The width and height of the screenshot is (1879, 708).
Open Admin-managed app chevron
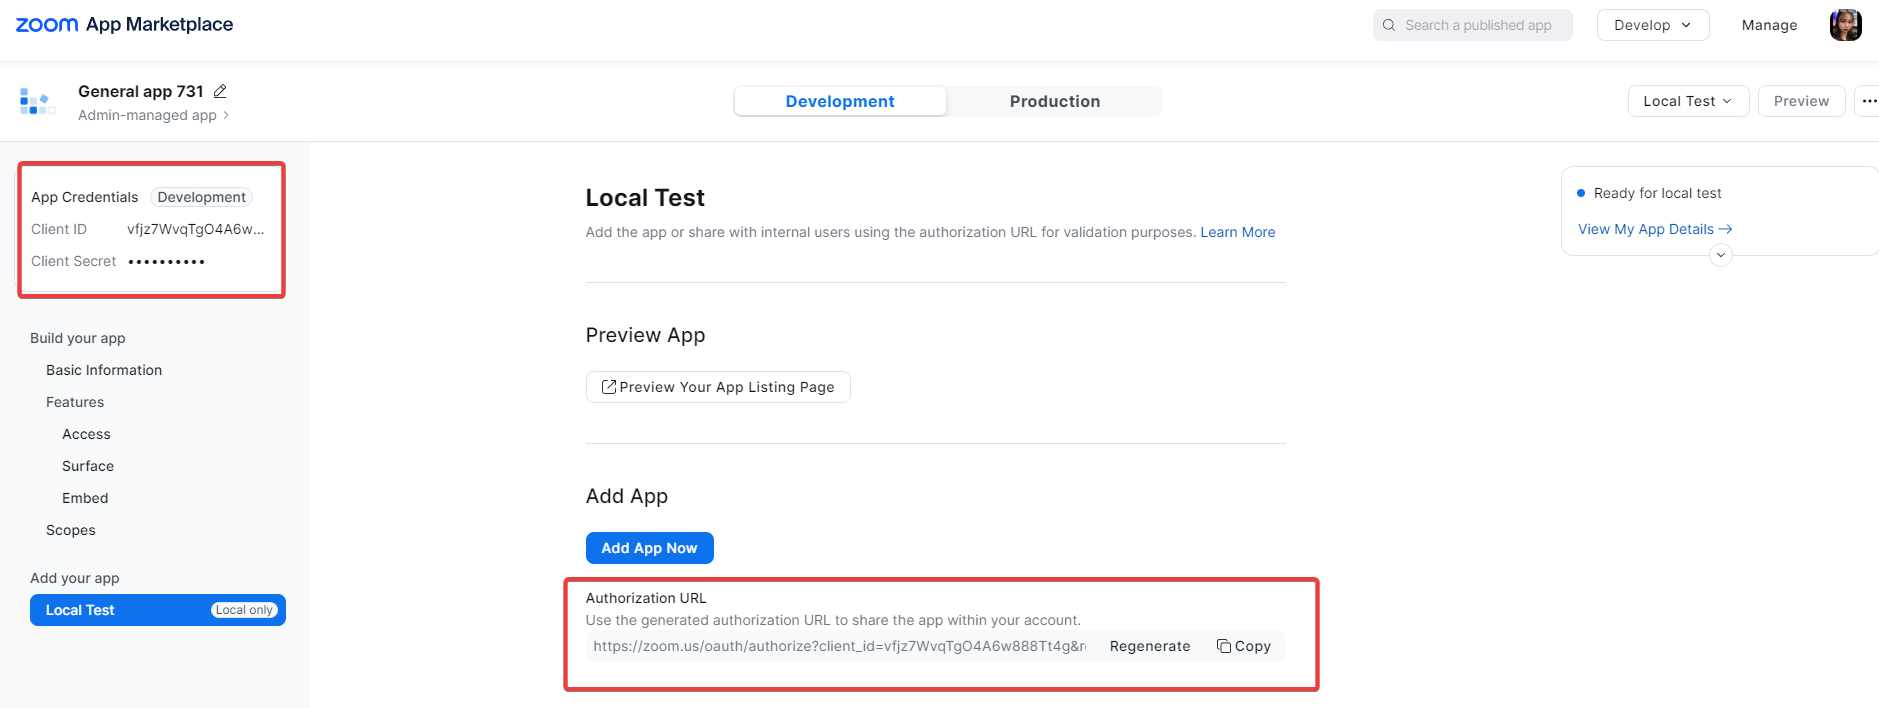[x=226, y=115]
